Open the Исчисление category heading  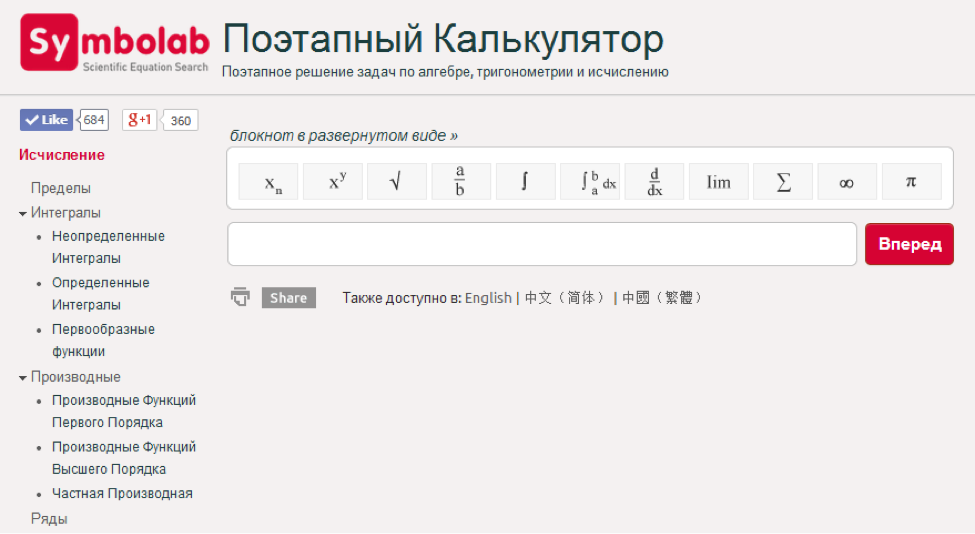click(x=62, y=155)
